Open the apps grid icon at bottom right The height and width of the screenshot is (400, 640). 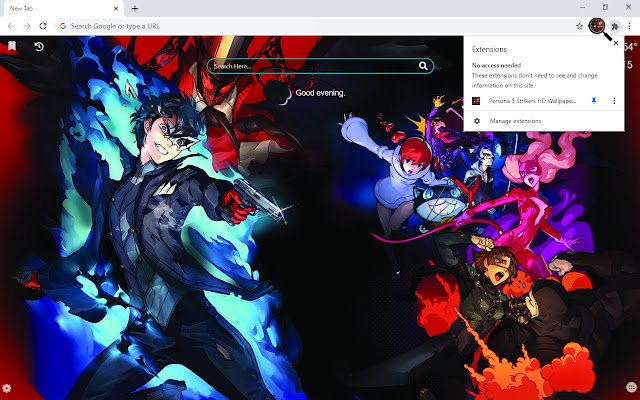pos(631,387)
